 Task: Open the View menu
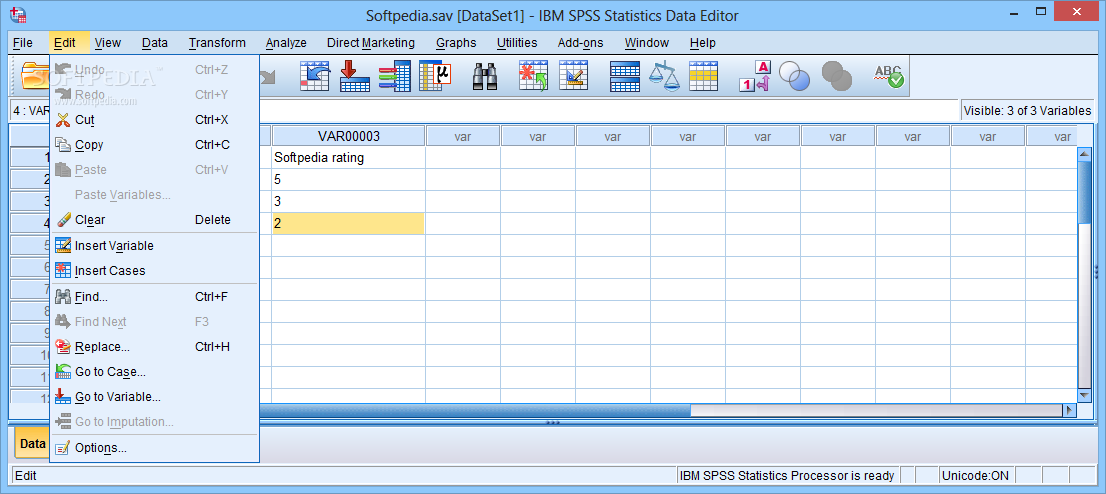point(108,43)
